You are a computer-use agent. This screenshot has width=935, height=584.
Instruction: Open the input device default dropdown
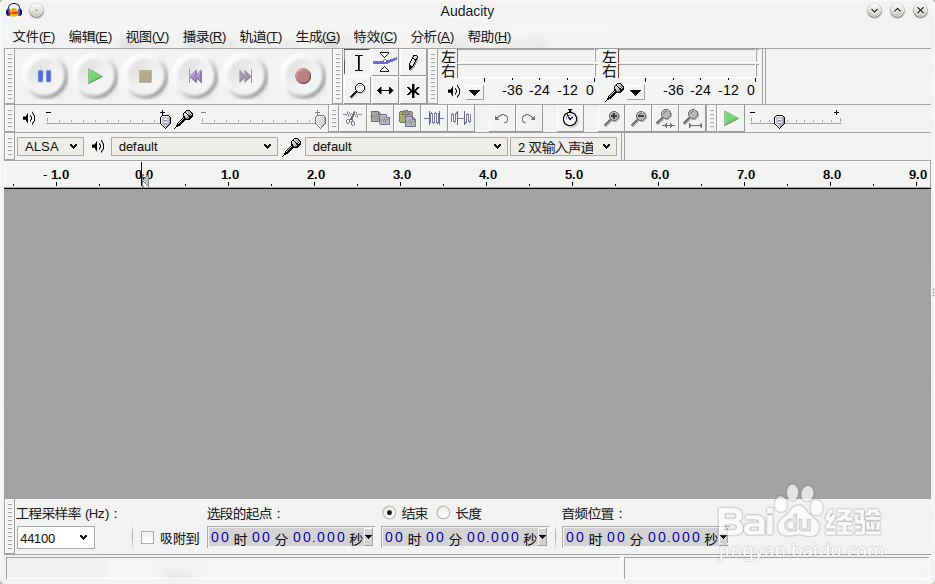(405, 147)
